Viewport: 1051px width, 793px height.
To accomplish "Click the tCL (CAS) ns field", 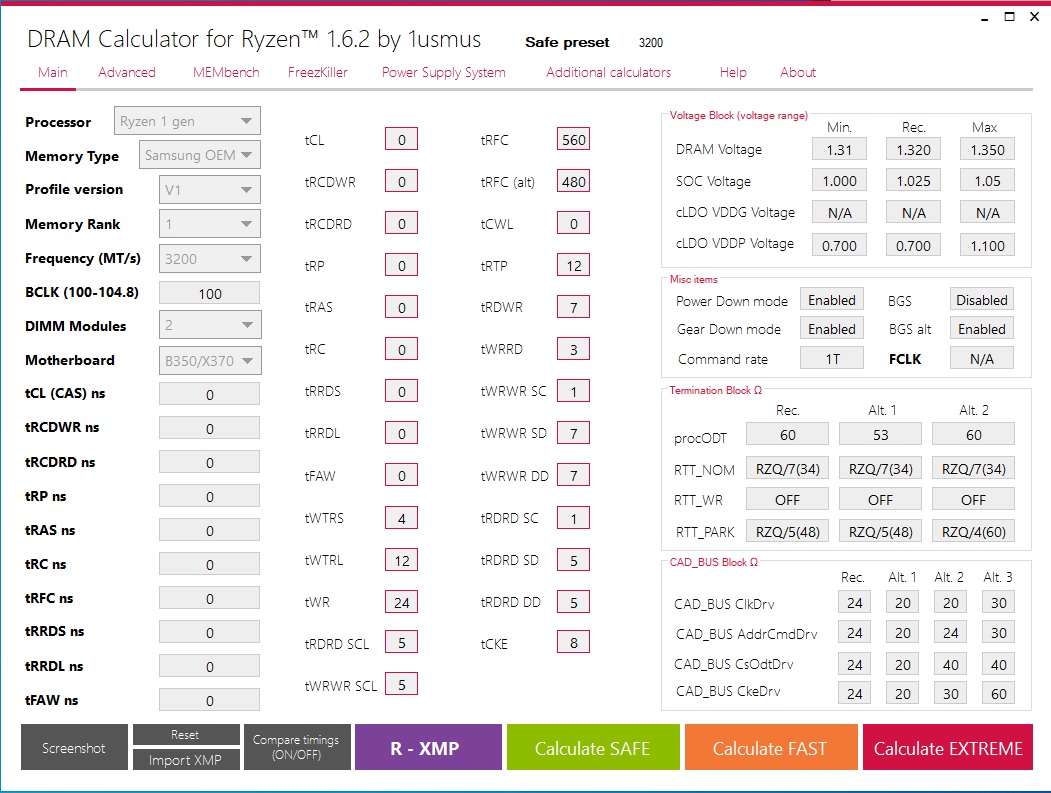I will point(209,394).
